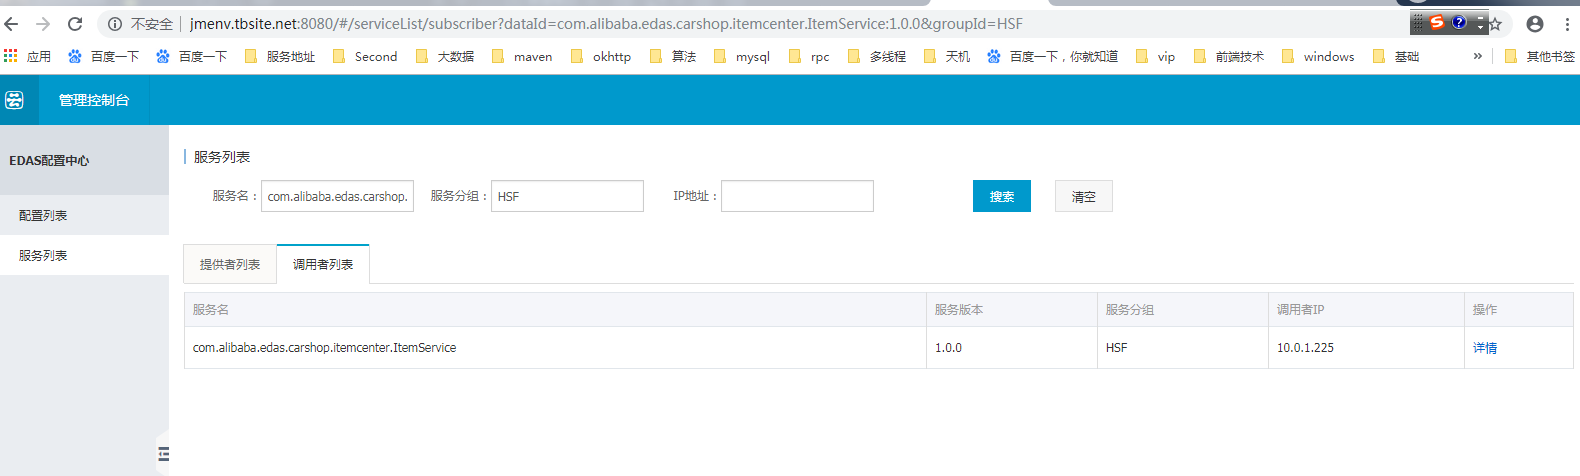
Task: Click the blue help question-mark icon
Action: (x=1459, y=22)
